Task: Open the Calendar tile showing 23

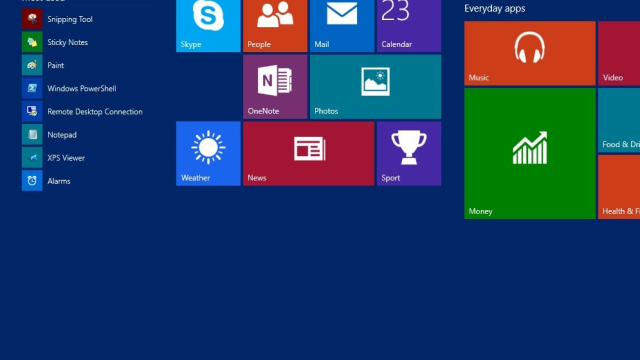Action: coord(409,26)
